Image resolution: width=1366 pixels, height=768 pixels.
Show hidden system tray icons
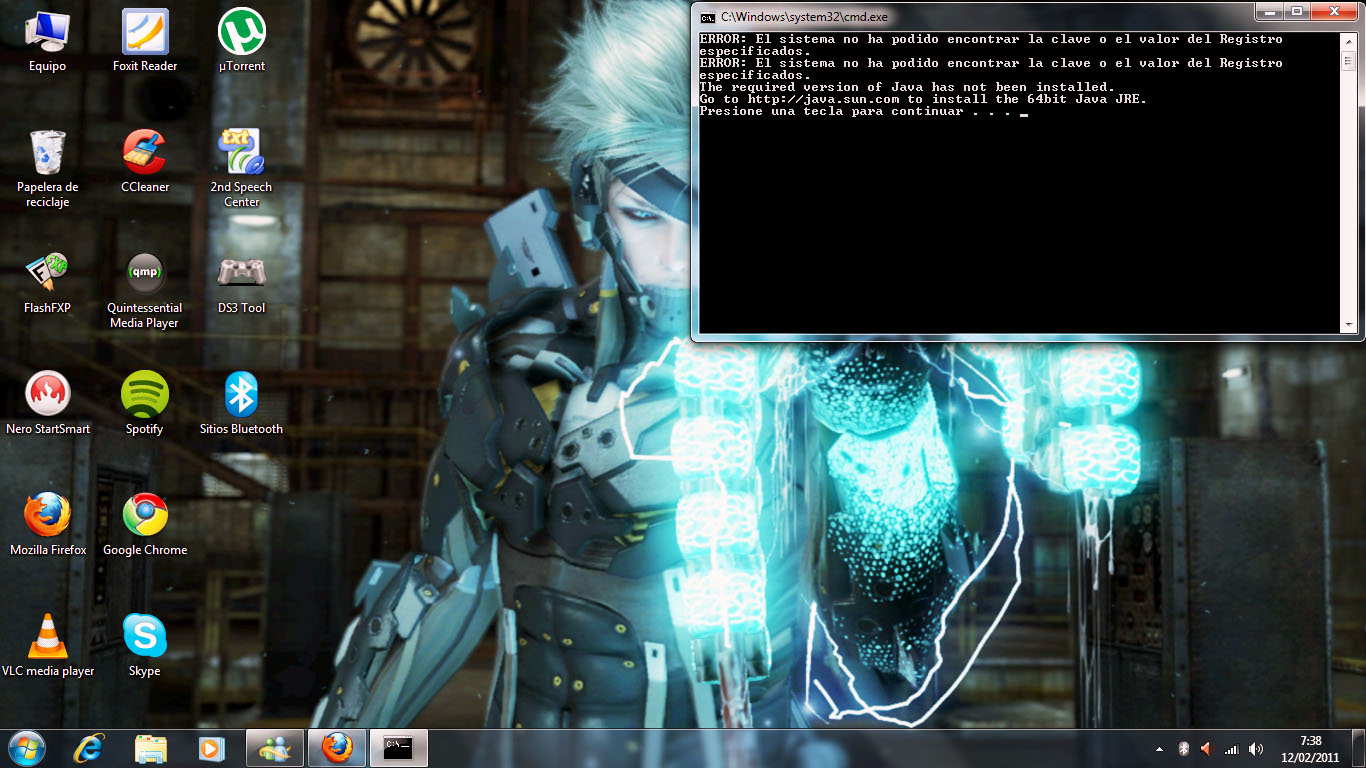pos(1160,749)
